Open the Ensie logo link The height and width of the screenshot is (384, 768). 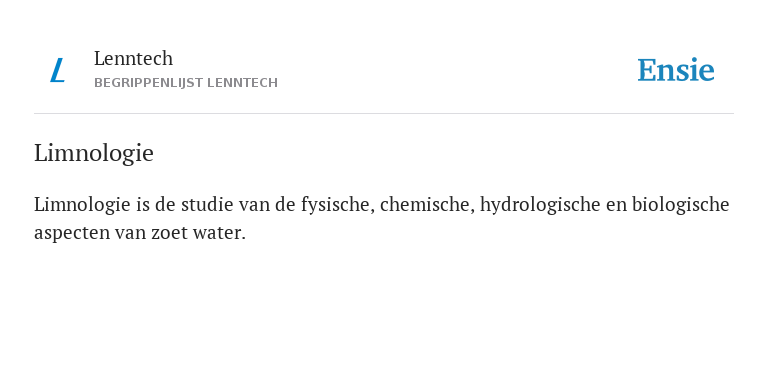click(x=675, y=70)
